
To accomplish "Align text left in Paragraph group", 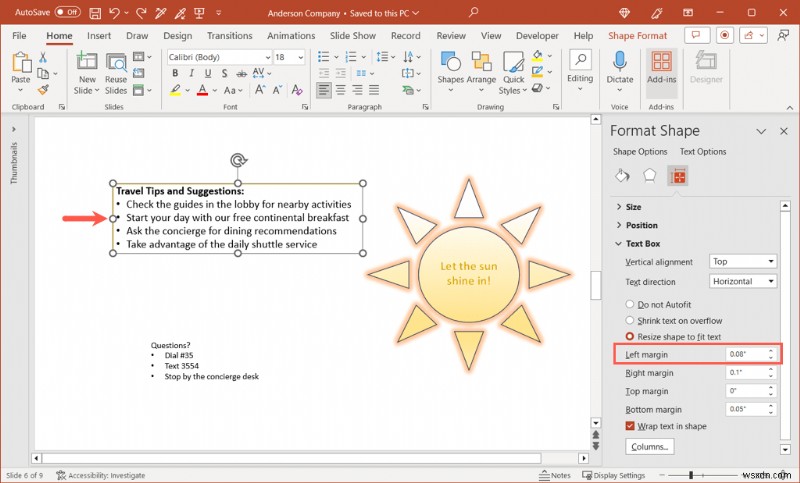I will (x=323, y=90).
